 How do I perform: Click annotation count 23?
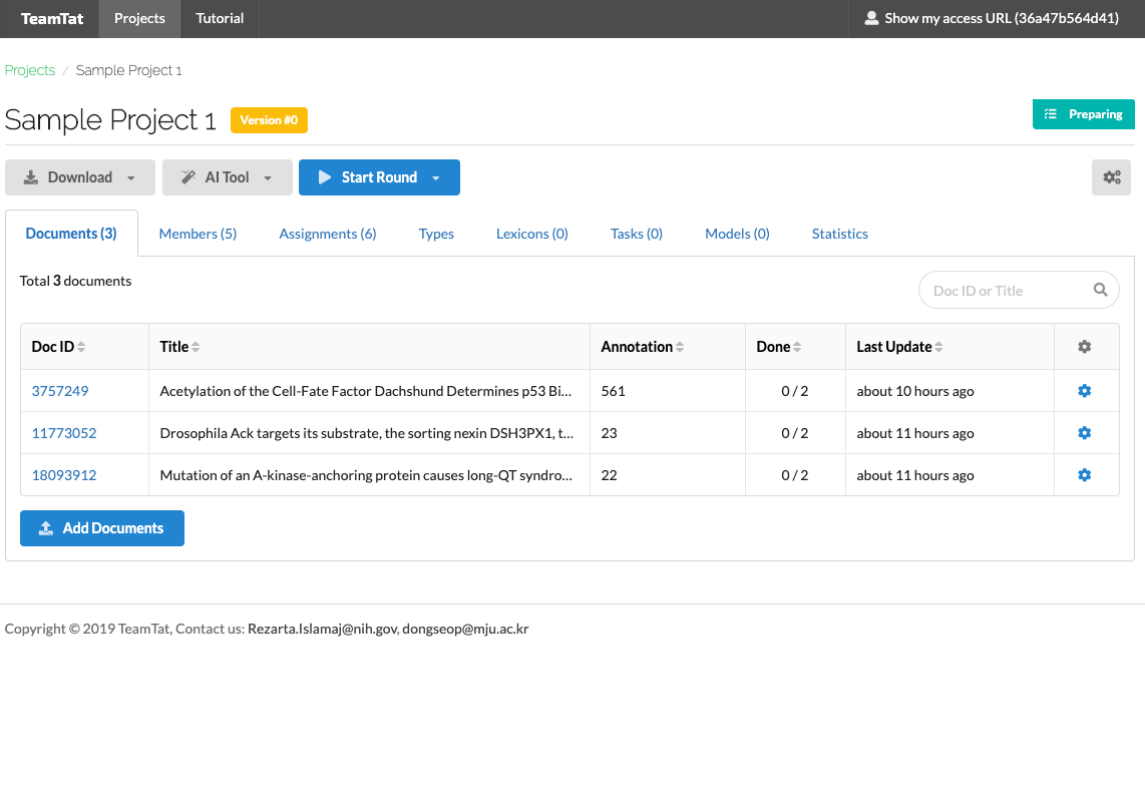tap(609, 433)
